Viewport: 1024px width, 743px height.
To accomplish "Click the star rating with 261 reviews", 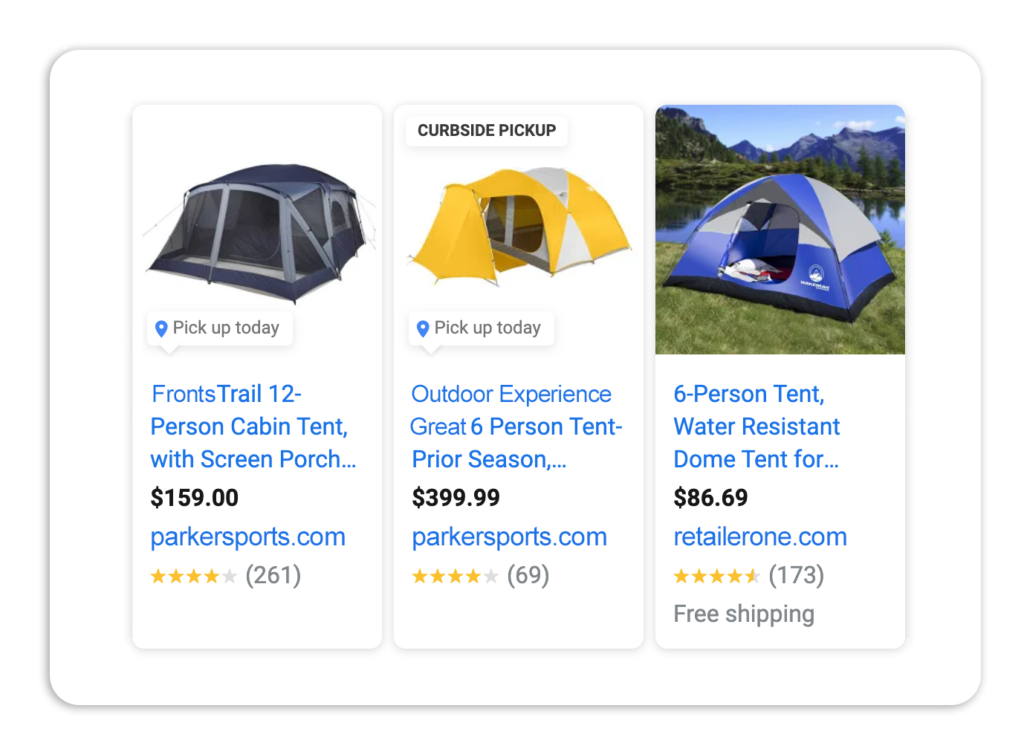I will click(x=193, y=576).
